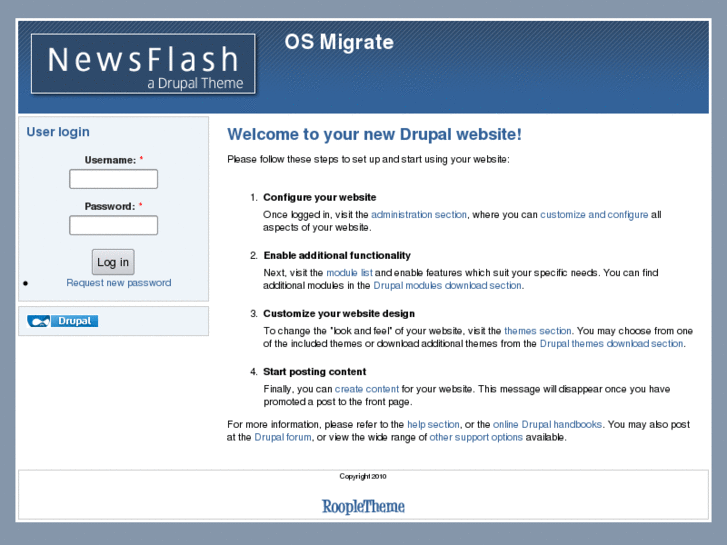Click the Welcome to your new Drupal website heading
The width and height of the screenshot is (727, 545).
pos(374,135)
